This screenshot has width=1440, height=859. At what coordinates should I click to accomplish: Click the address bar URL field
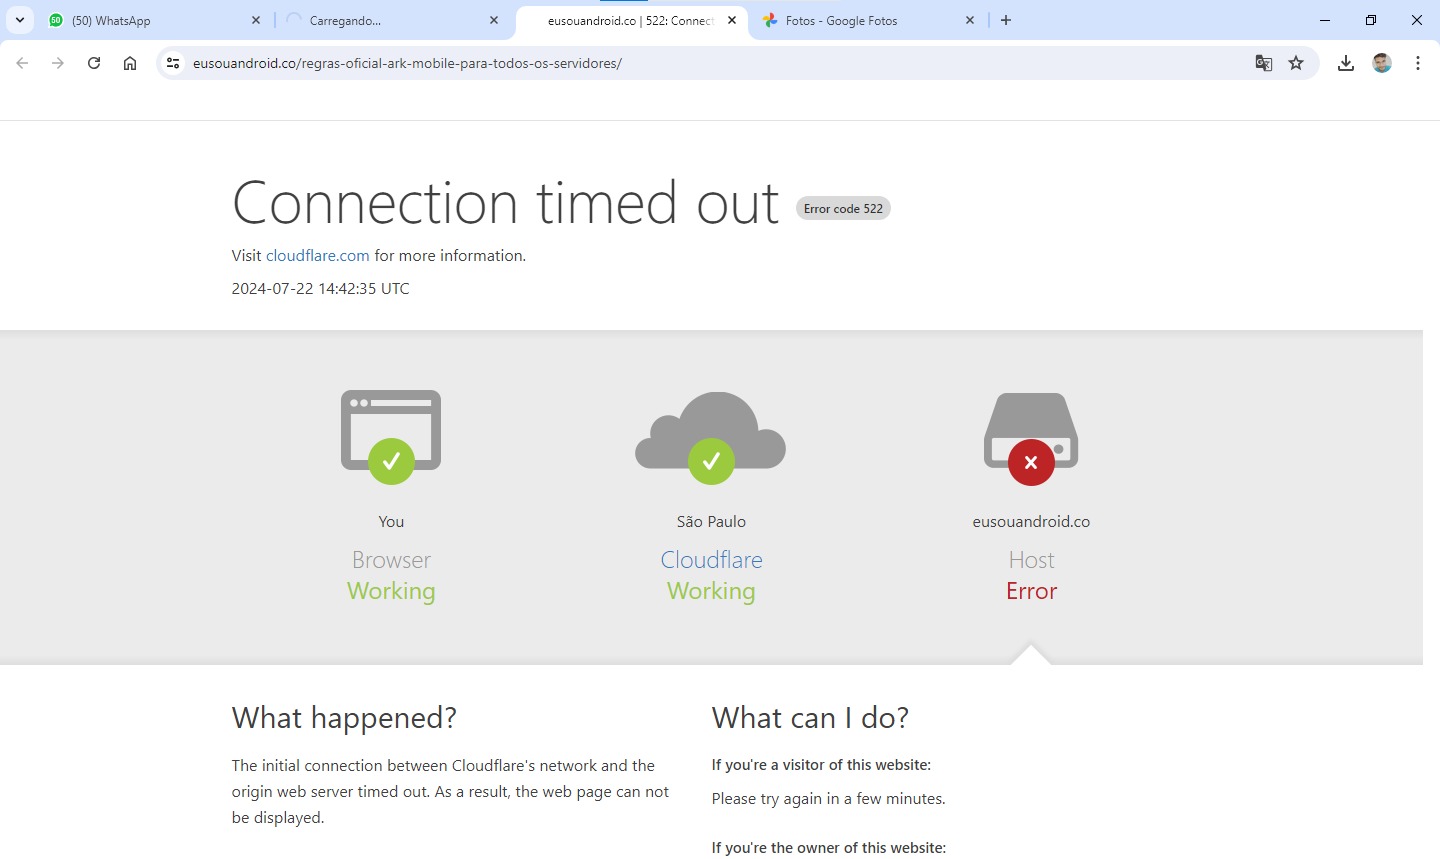700,63
